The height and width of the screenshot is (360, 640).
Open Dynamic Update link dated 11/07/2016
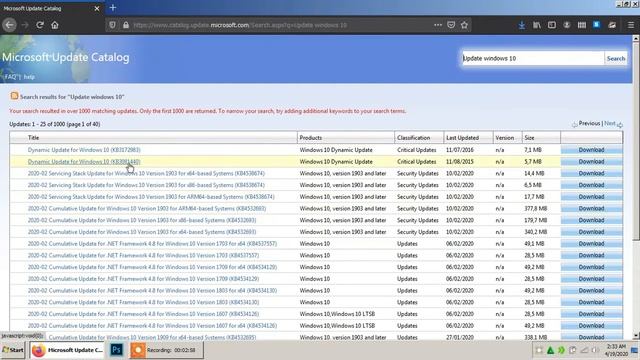(84, 150)
